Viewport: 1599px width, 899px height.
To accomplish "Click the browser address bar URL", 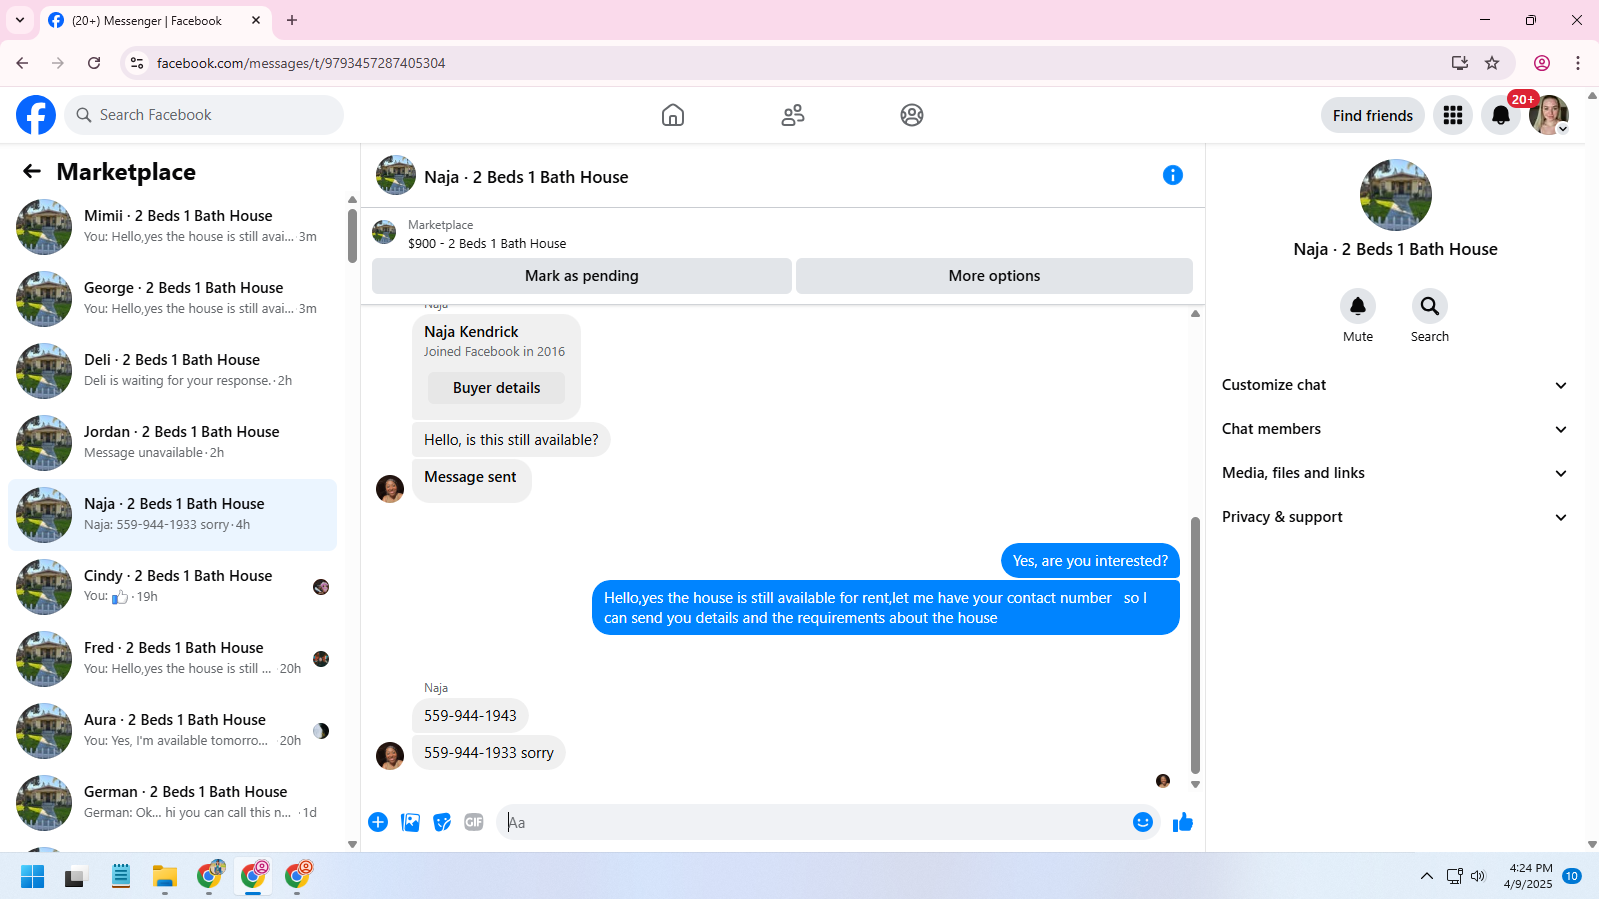I will pos(301,63).
